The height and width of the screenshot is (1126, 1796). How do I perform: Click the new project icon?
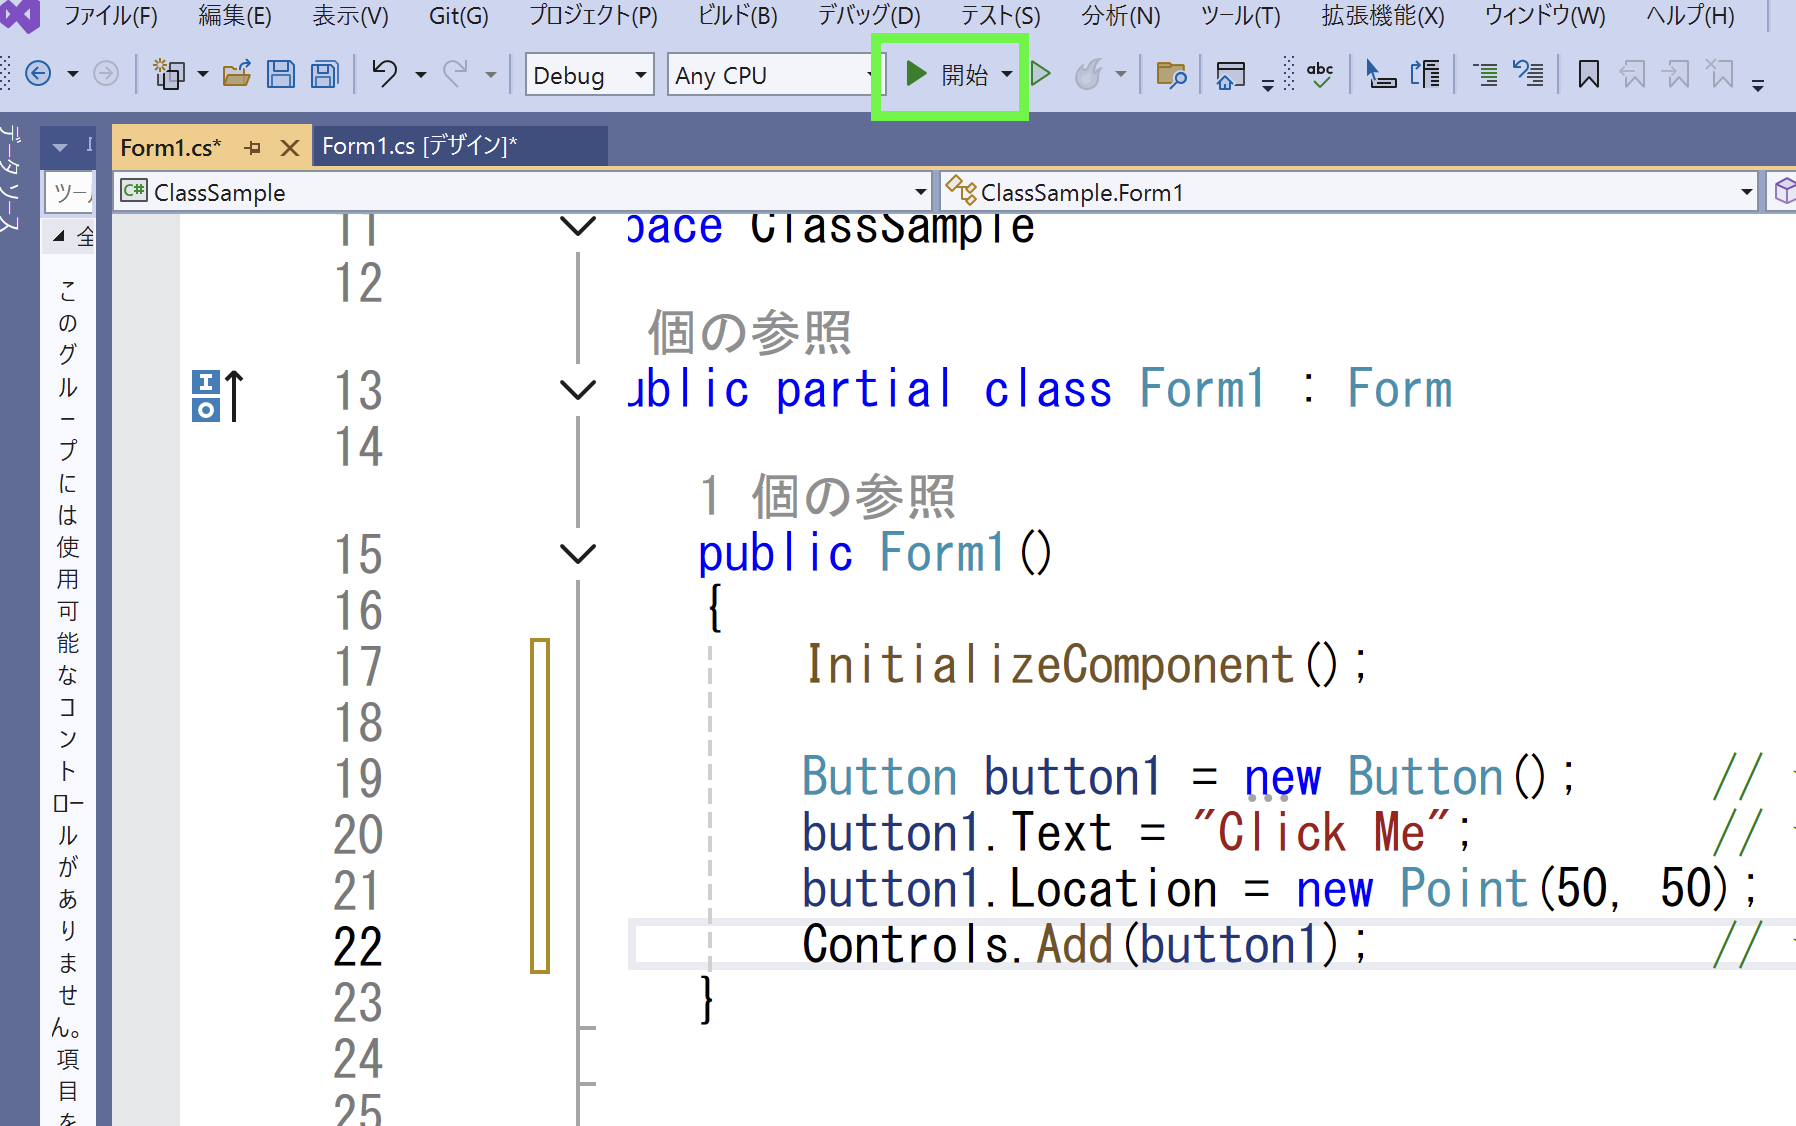pos(169,74)
